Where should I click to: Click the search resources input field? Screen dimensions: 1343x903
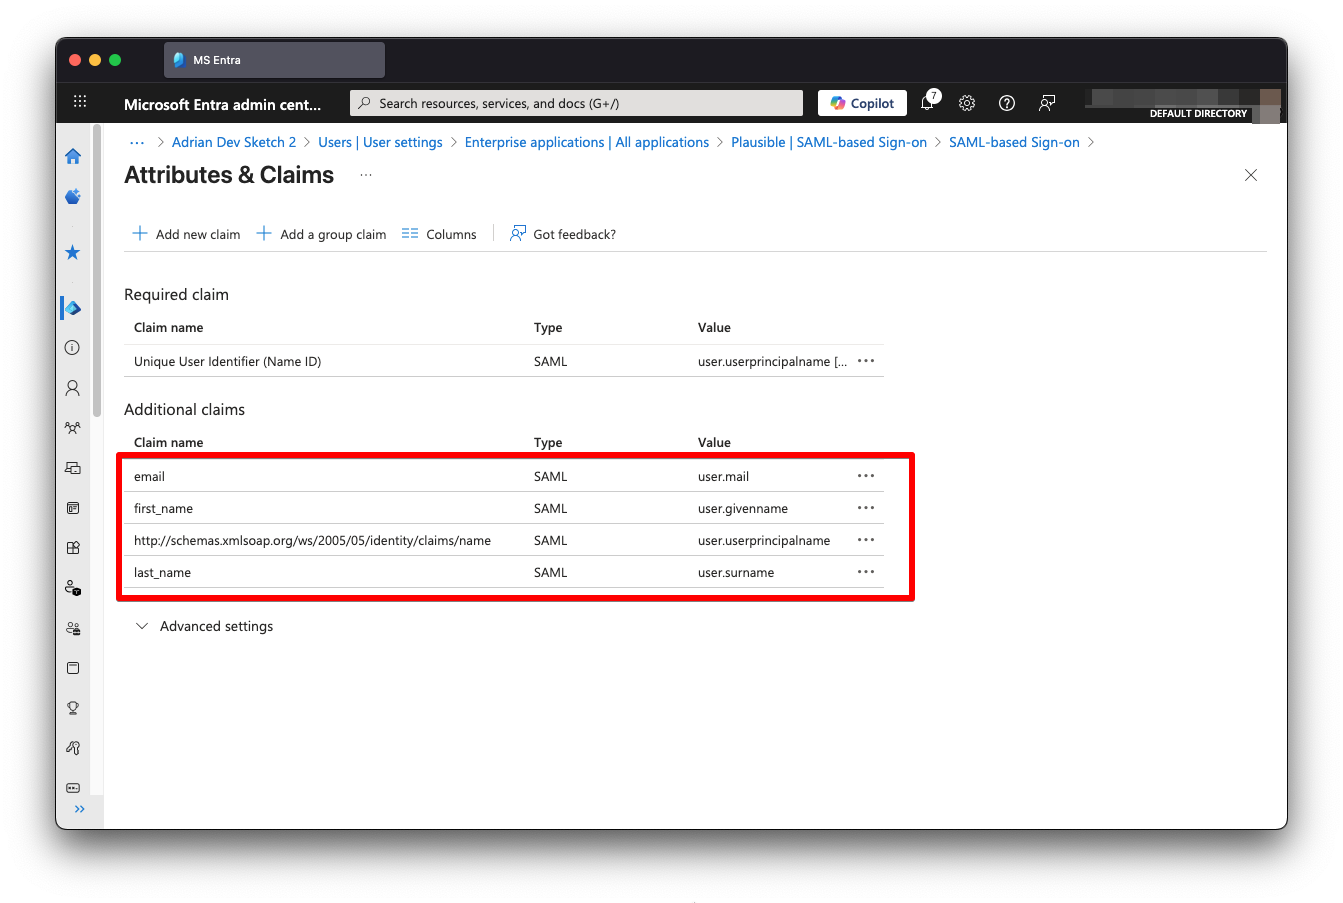[576, 103]
